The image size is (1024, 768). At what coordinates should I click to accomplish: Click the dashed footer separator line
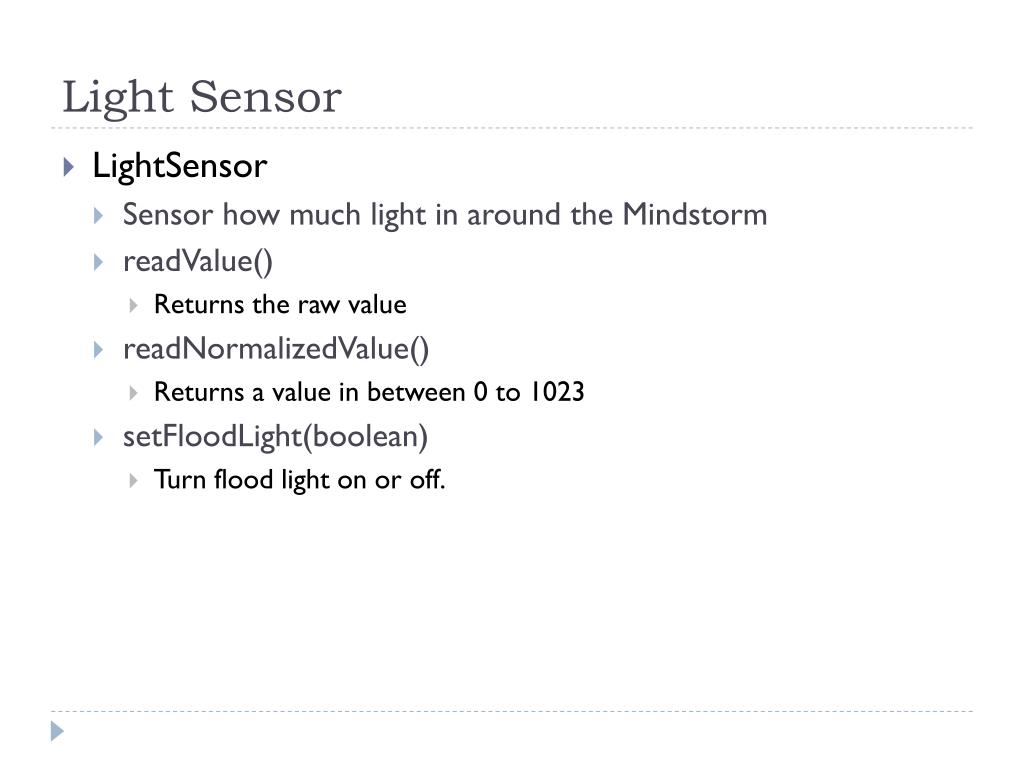coord(512,711)
